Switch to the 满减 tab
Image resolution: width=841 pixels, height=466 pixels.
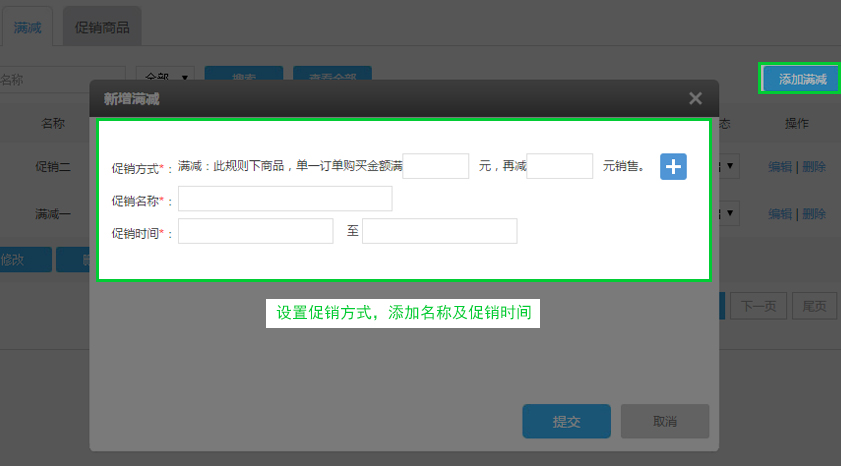coord(27,27)
